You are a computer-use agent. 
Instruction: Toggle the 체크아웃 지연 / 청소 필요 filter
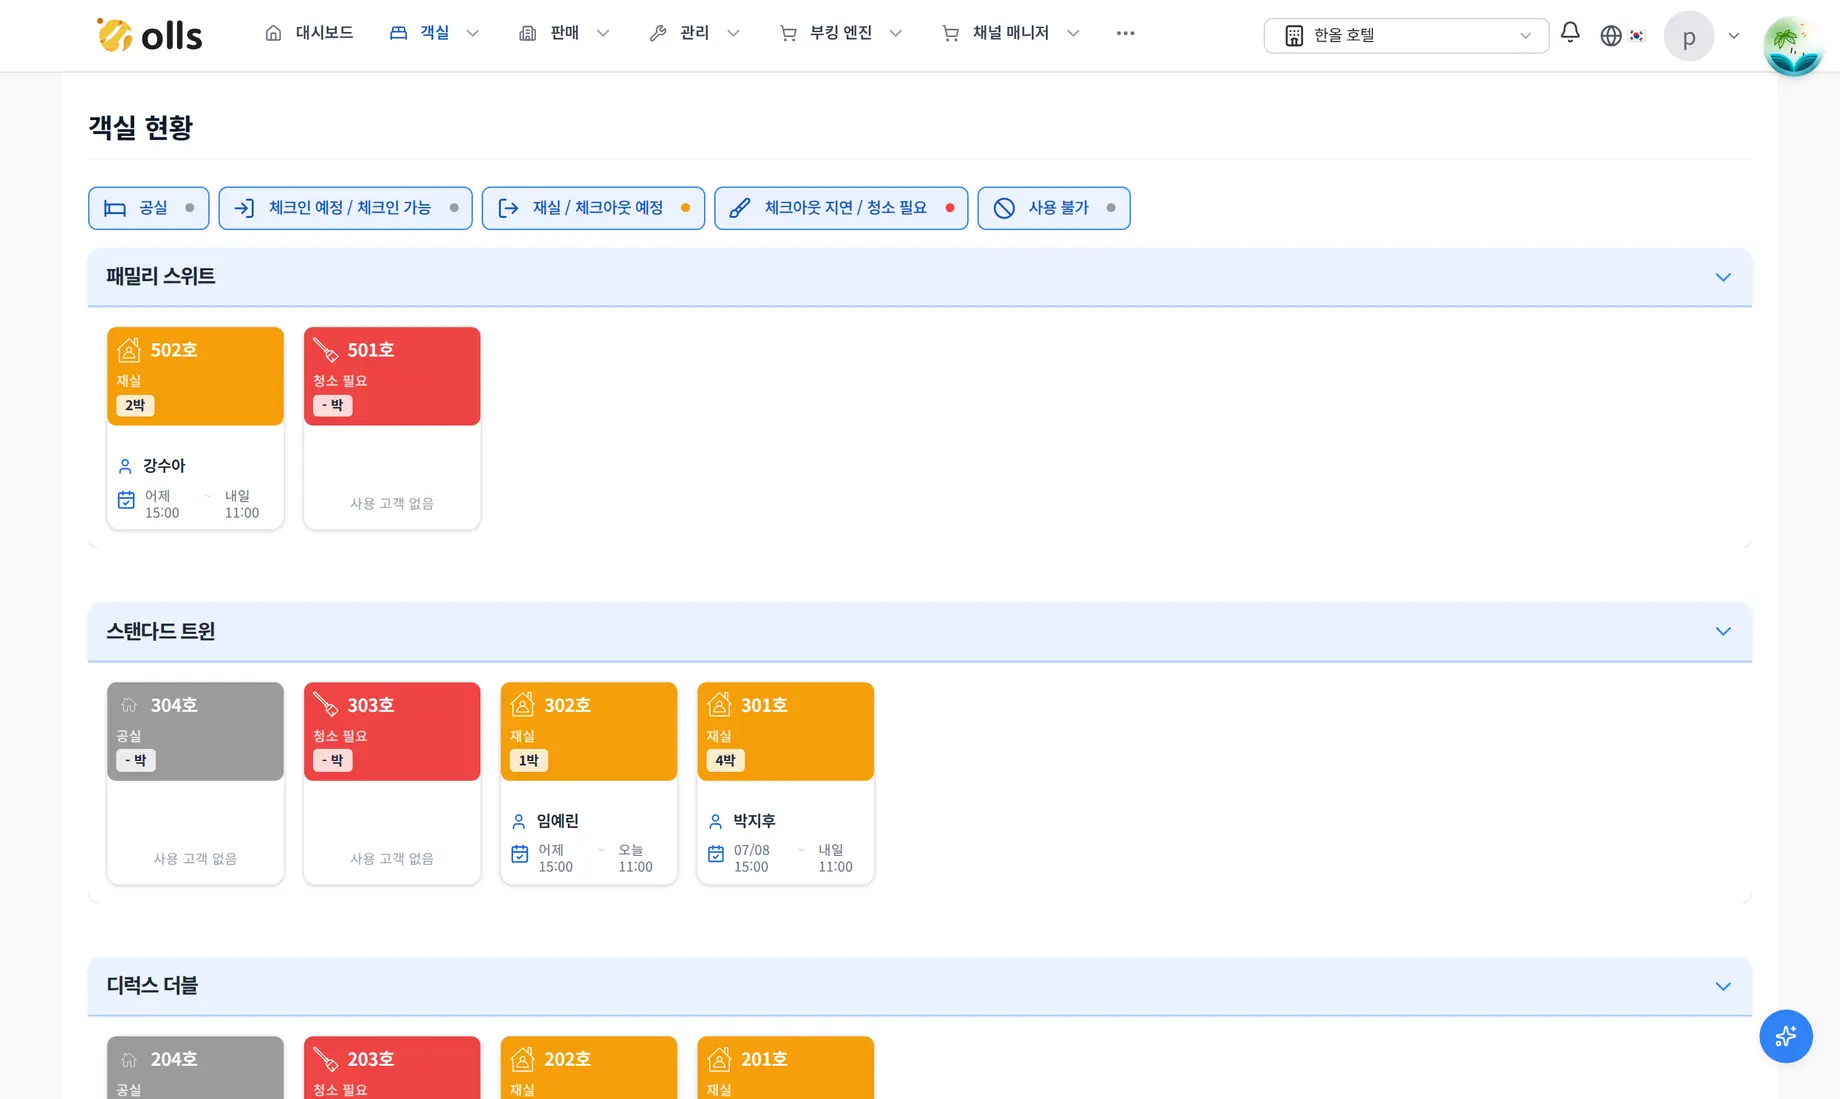841,208
